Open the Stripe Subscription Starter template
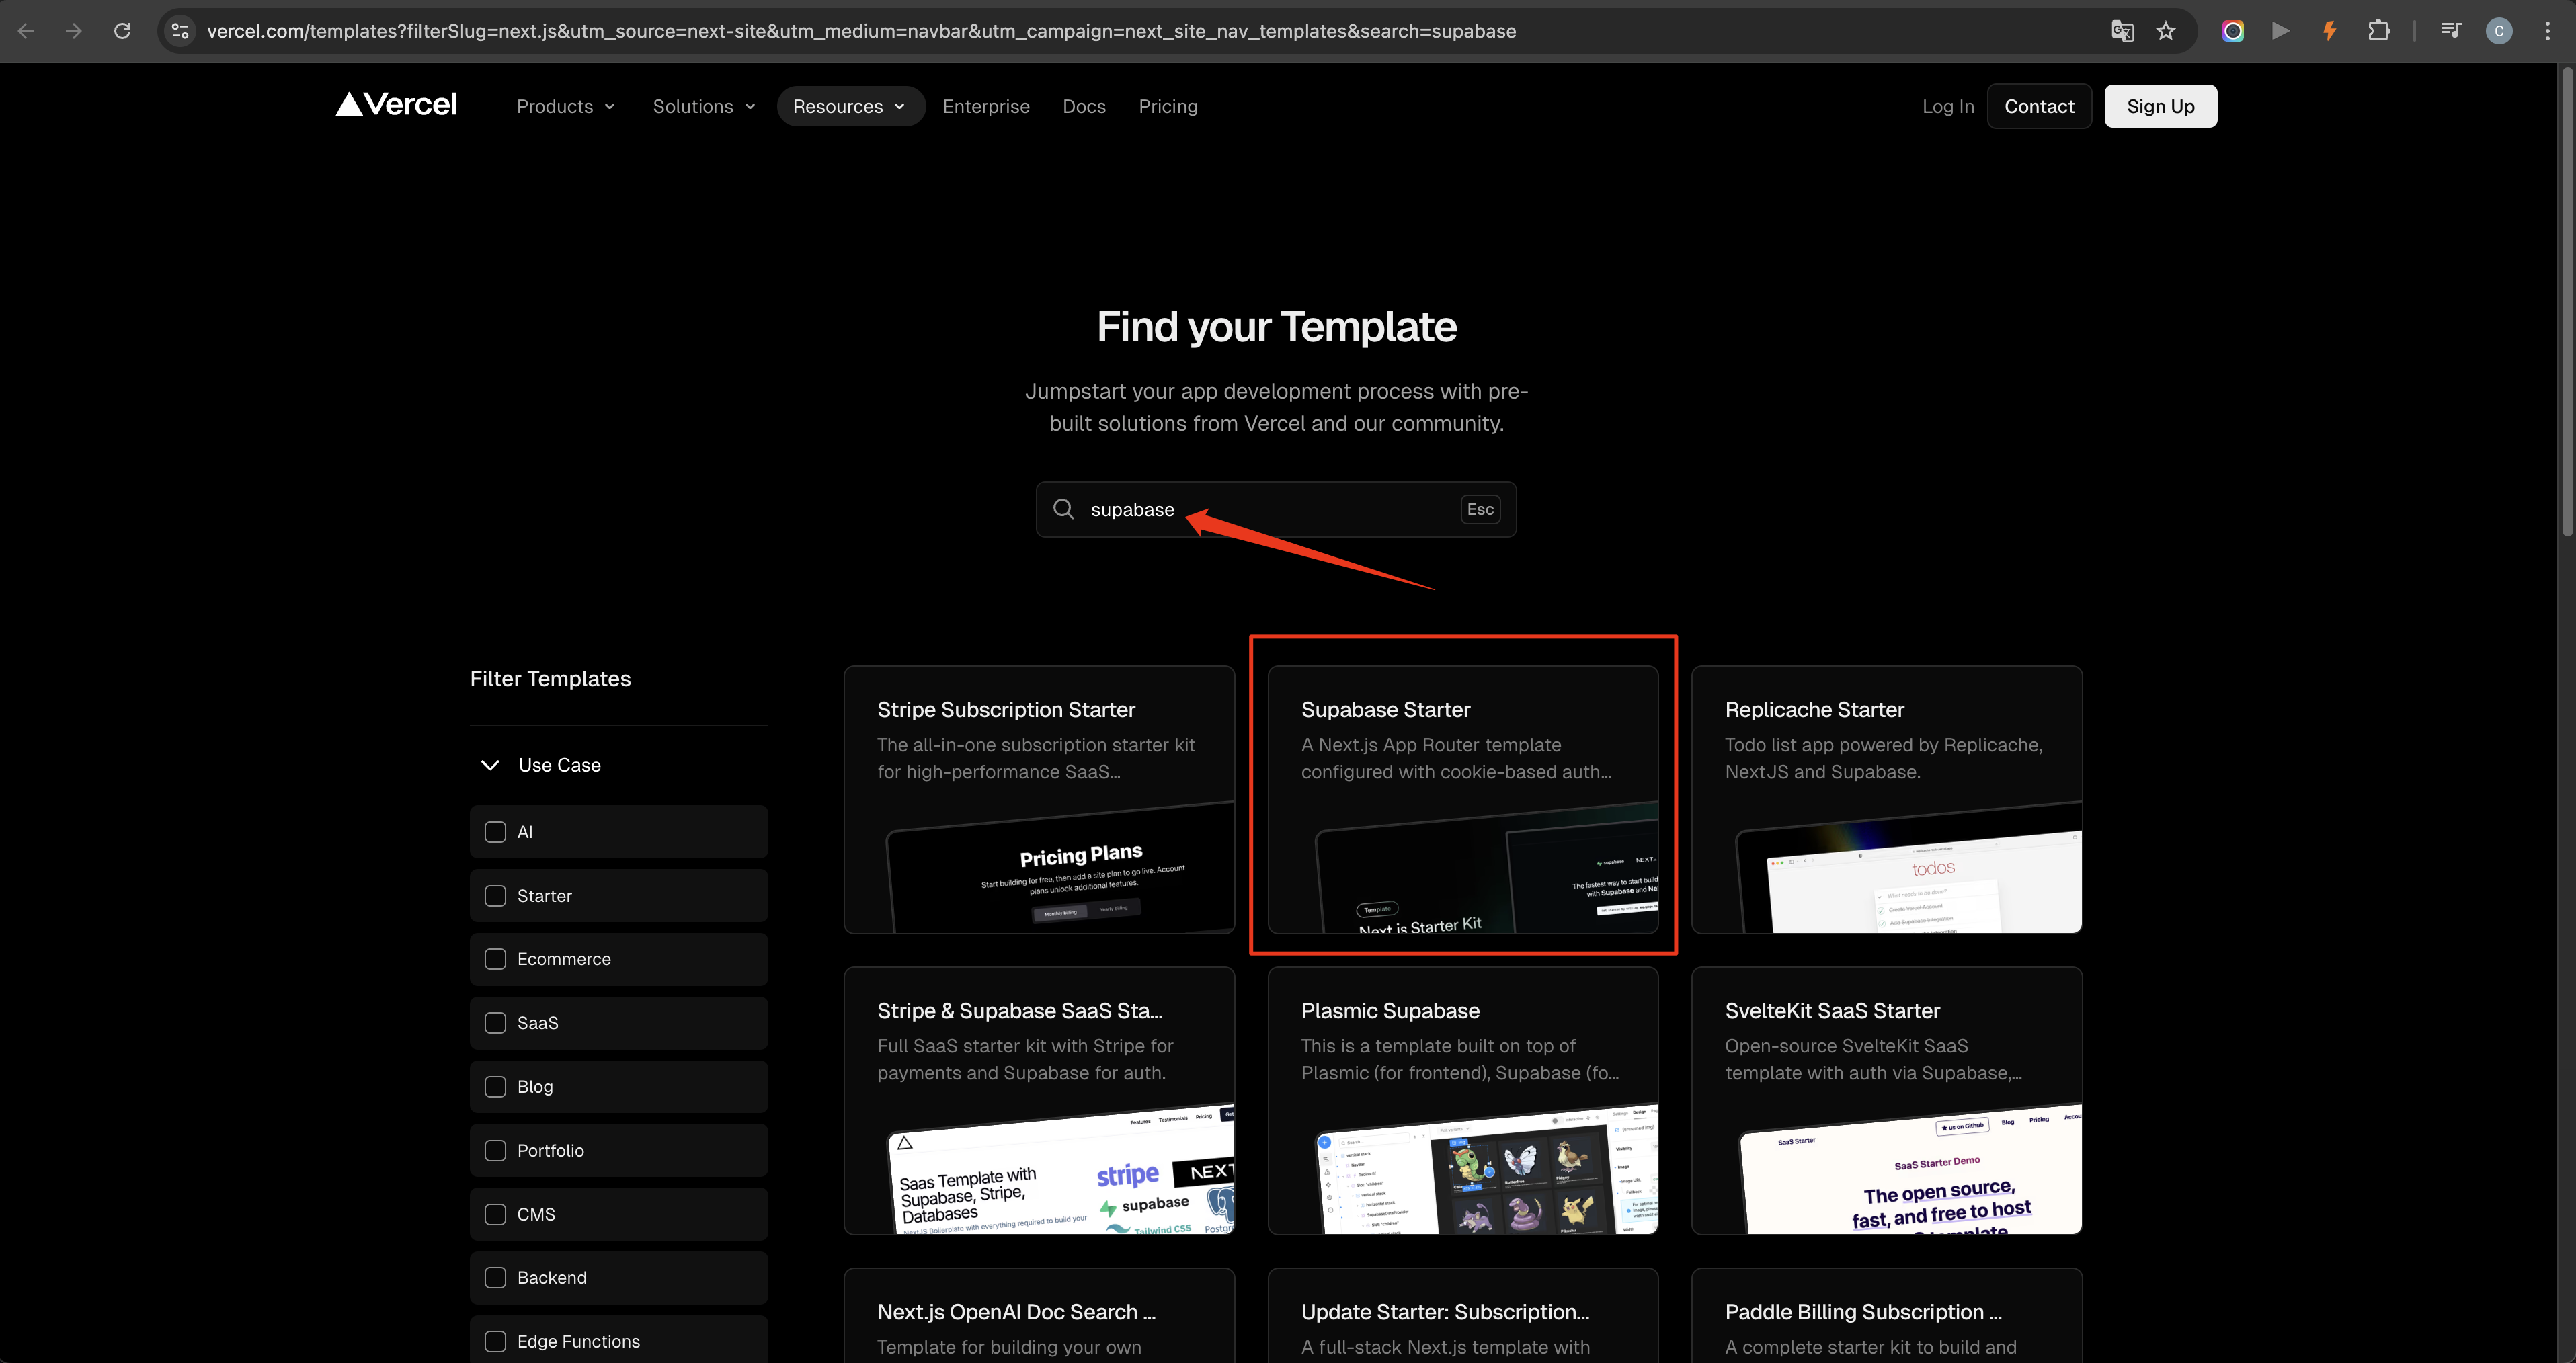Screen dimensions: 2576x1363 pos(1039,800)
